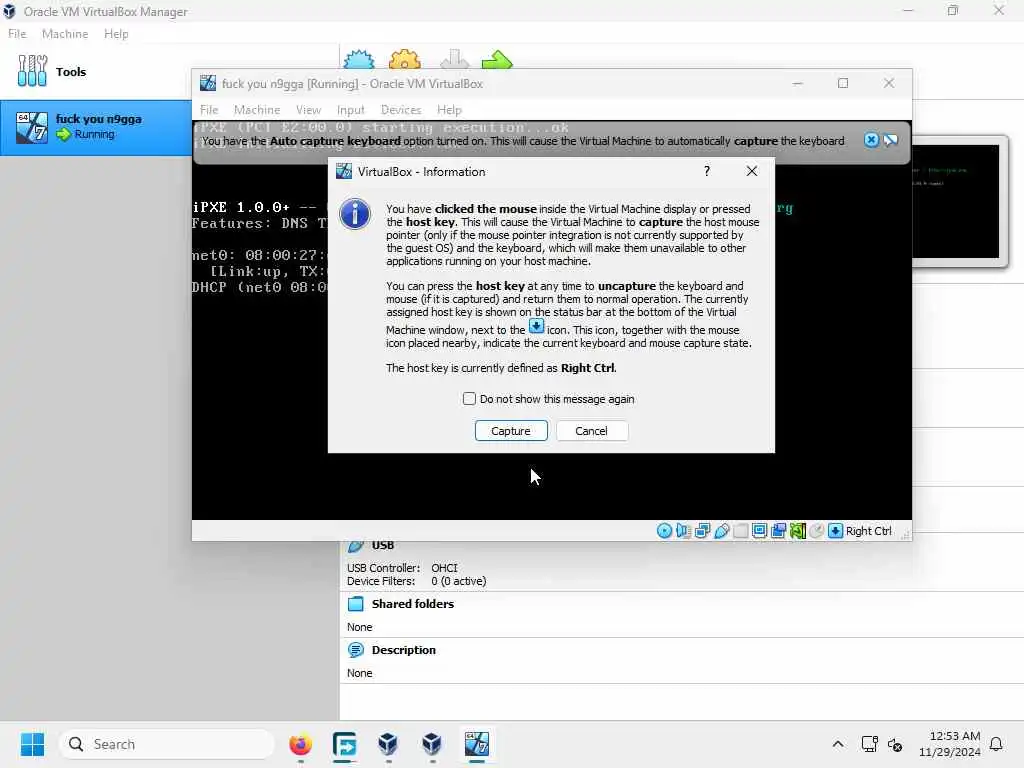The height and width of the screenshot is (768, 1024).
Task: Click the USB section header in Manager details
Action: pos(383,545)
